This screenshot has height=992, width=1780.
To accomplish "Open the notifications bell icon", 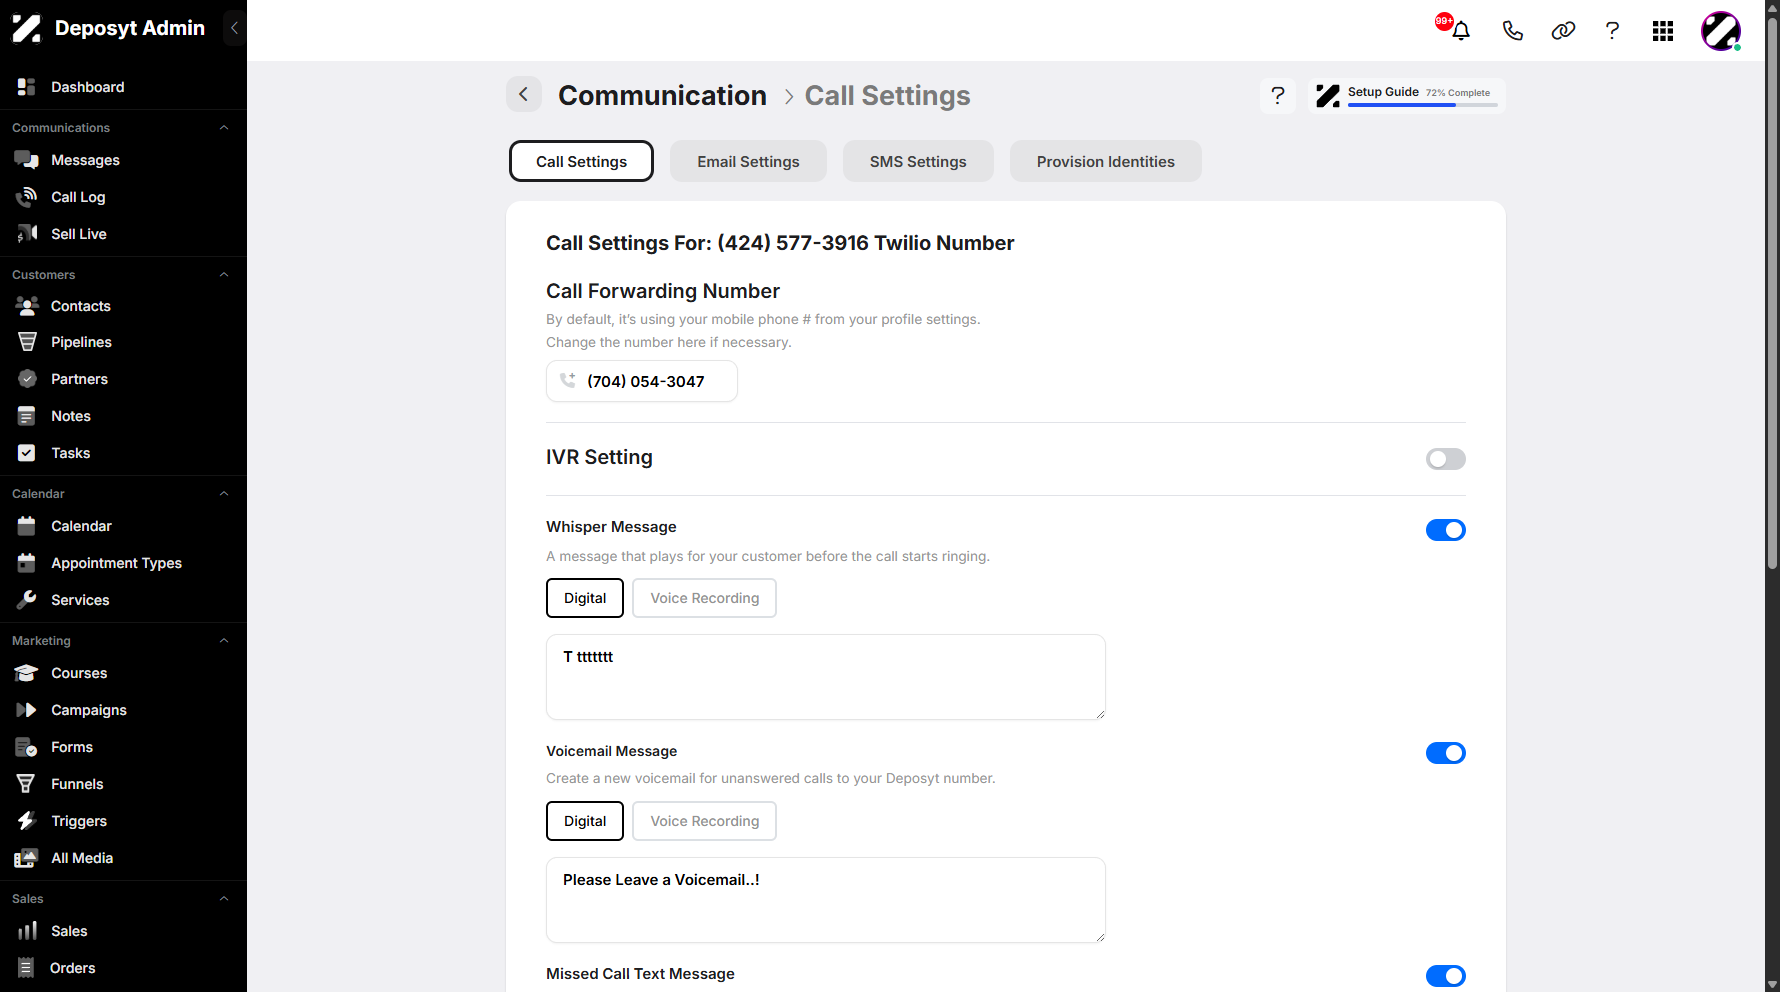I will pos(1460,31).
